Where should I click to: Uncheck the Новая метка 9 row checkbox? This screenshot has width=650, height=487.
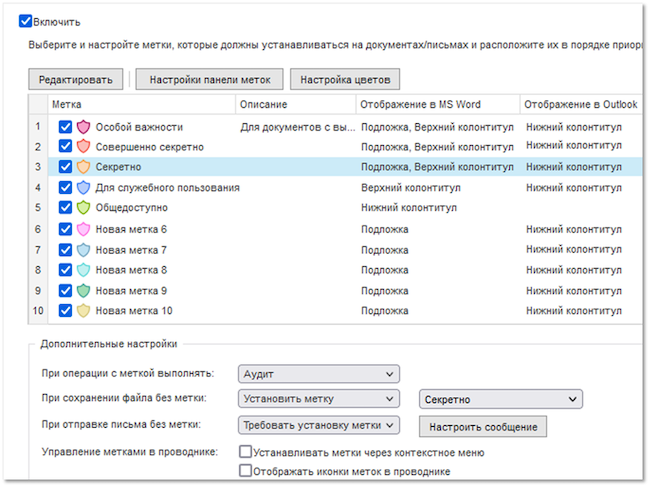coord(65,290)
